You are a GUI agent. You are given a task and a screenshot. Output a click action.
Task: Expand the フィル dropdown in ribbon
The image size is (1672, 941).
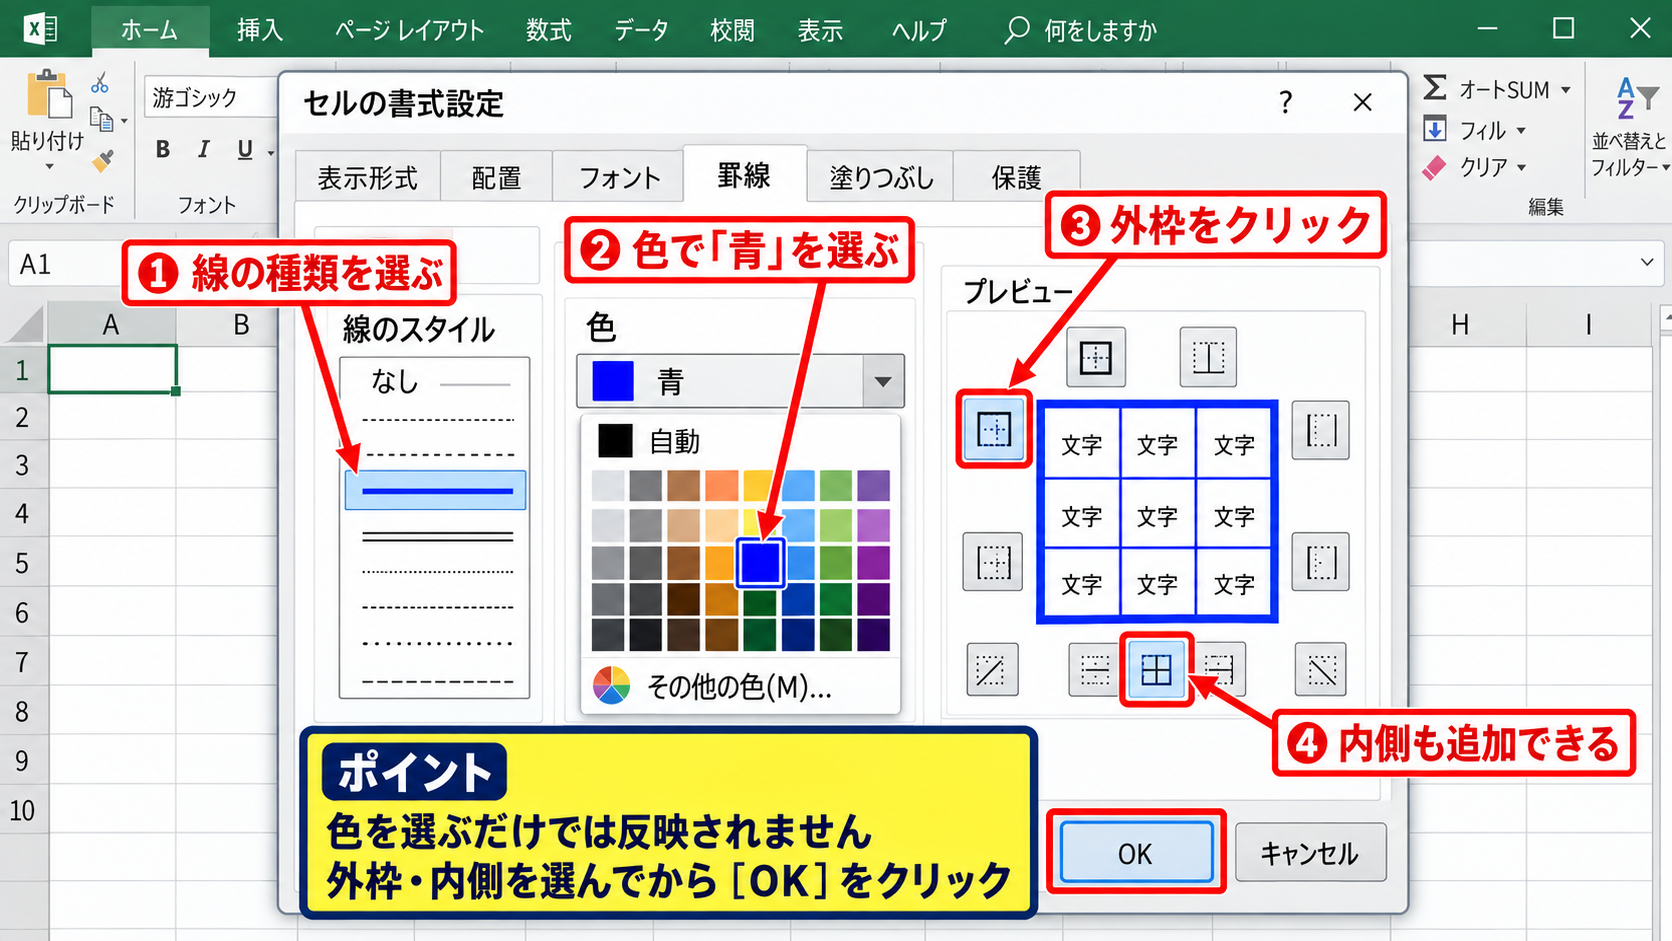(1521, 130)
